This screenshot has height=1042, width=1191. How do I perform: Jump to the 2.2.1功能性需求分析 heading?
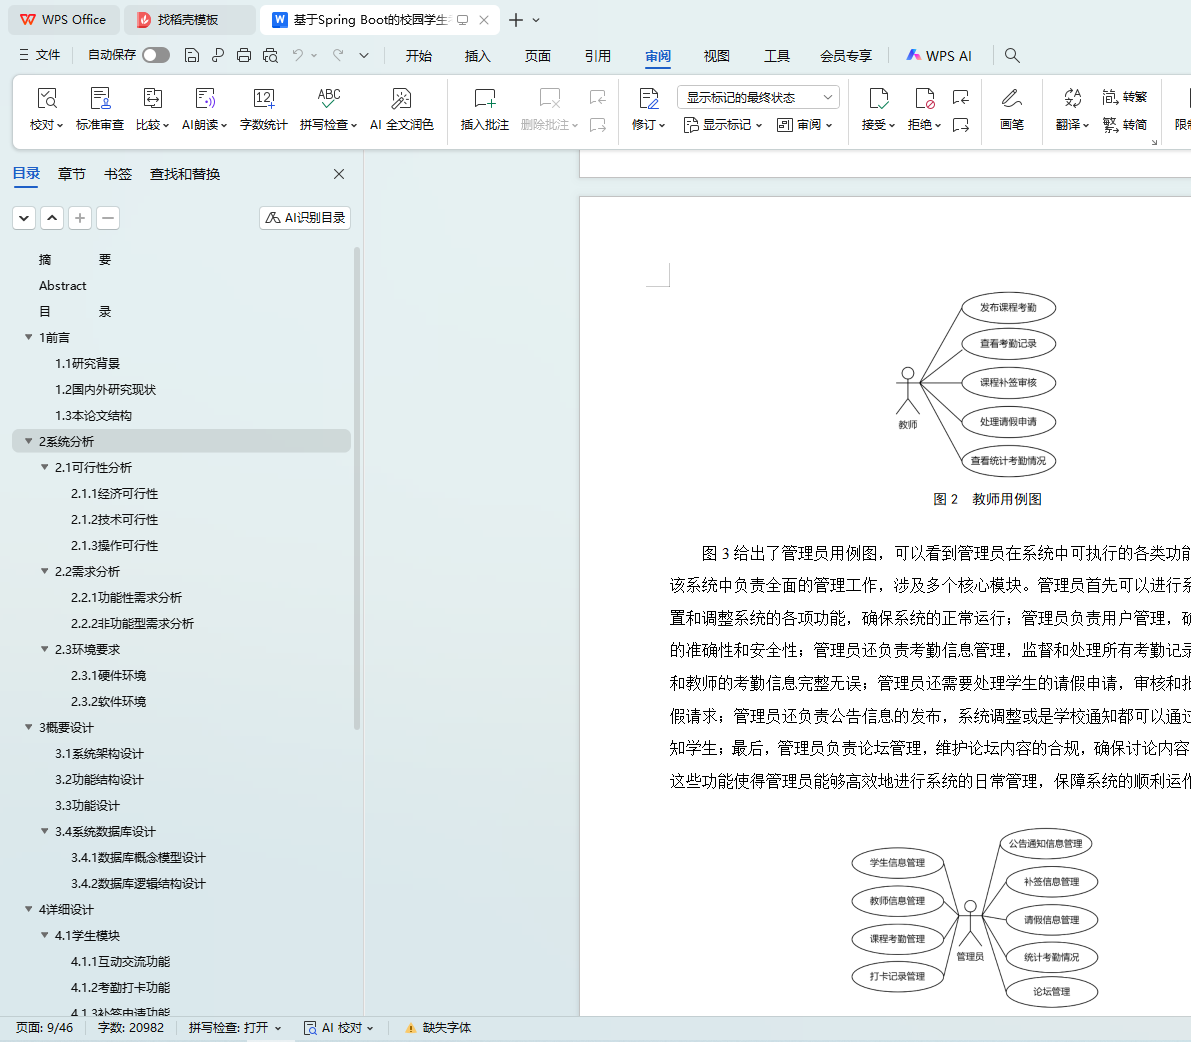tap(126, 597)
